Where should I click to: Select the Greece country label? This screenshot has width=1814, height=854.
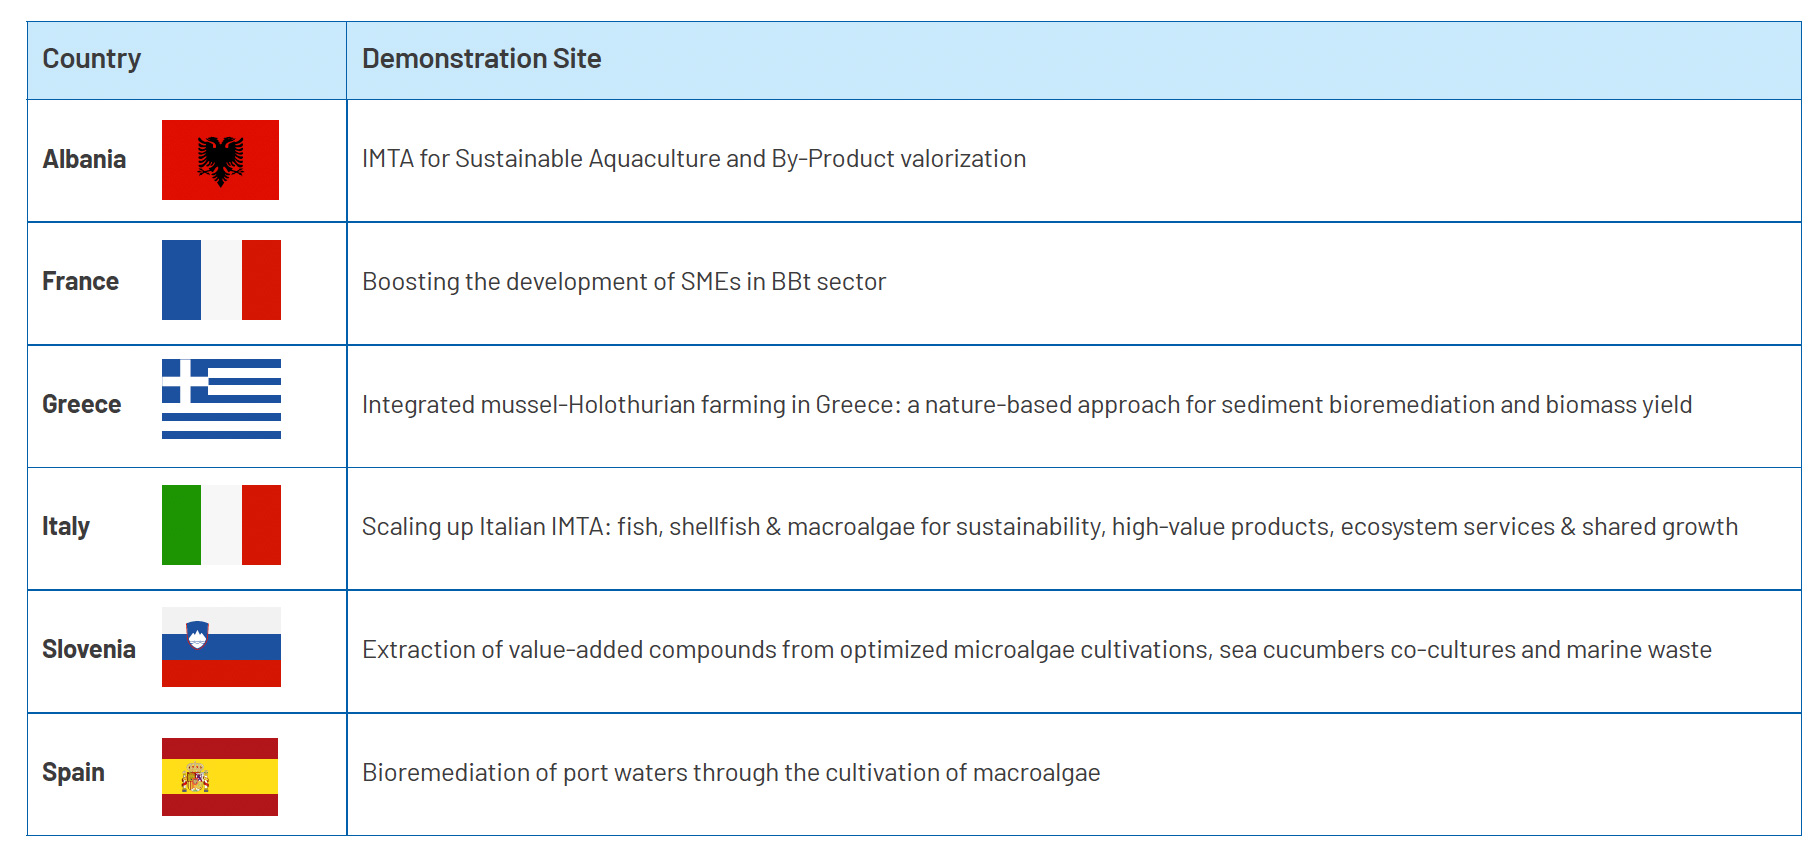click(81, 405)
